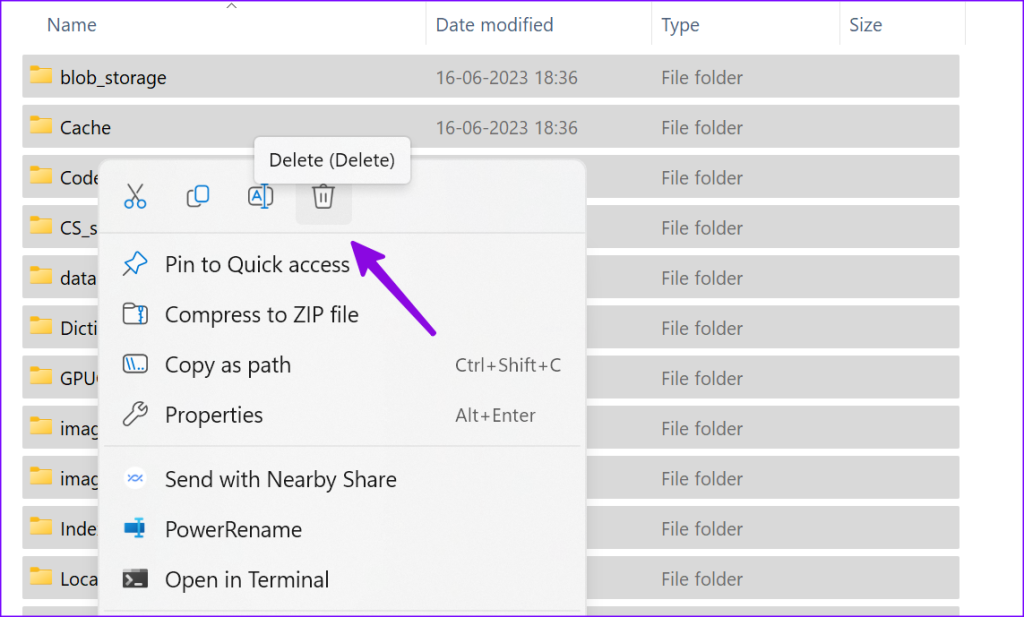This screenshot has height=617, width=1024.
Task: Select the Copy icon in the context menu
Action: [198, 196]
